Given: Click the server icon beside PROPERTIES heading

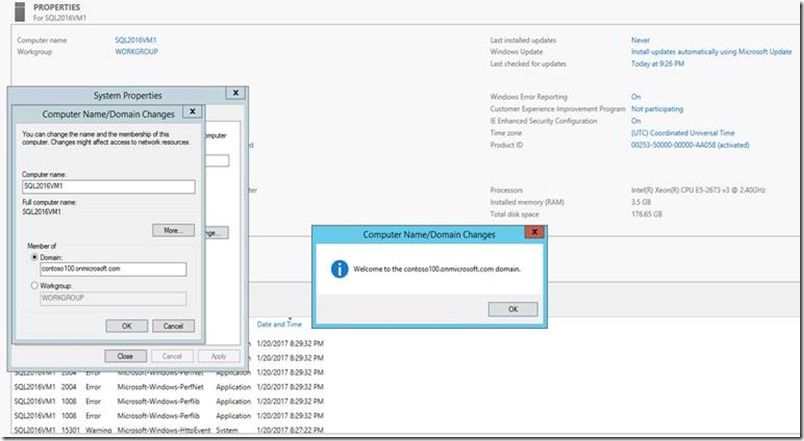Looking at the screenshot, I should pos(20,12).
